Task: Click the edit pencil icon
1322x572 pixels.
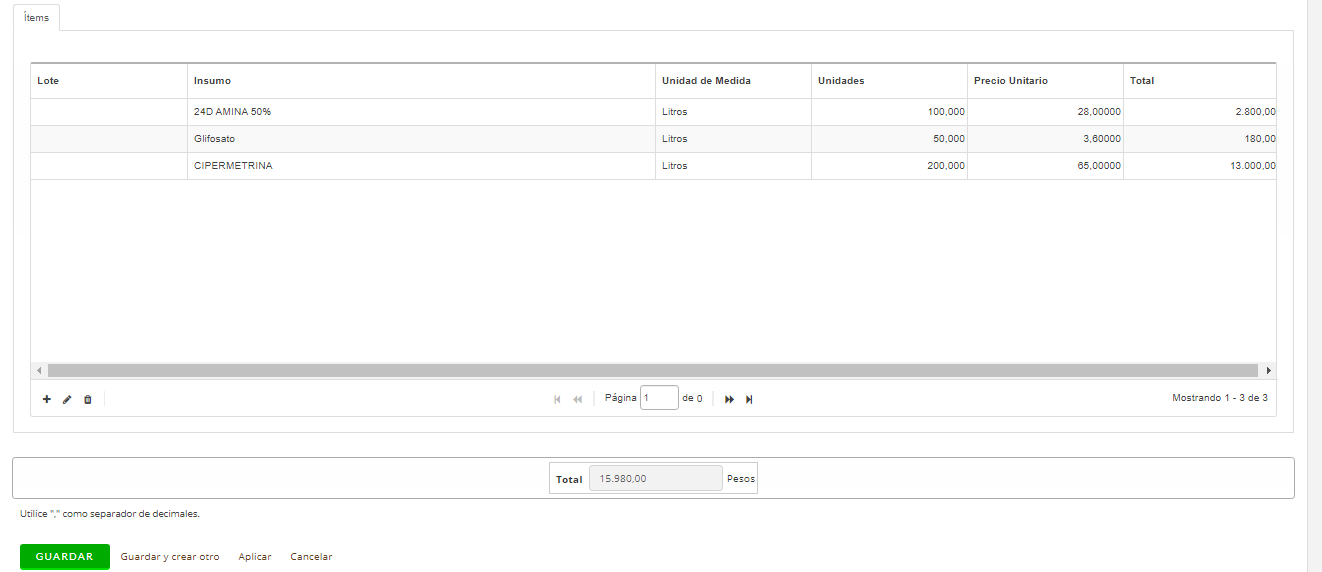Action: 67,399
